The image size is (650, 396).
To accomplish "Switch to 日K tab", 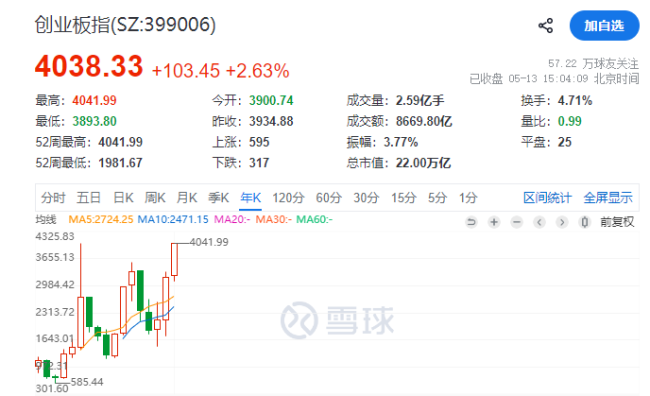I will click(x=123, y=198).
